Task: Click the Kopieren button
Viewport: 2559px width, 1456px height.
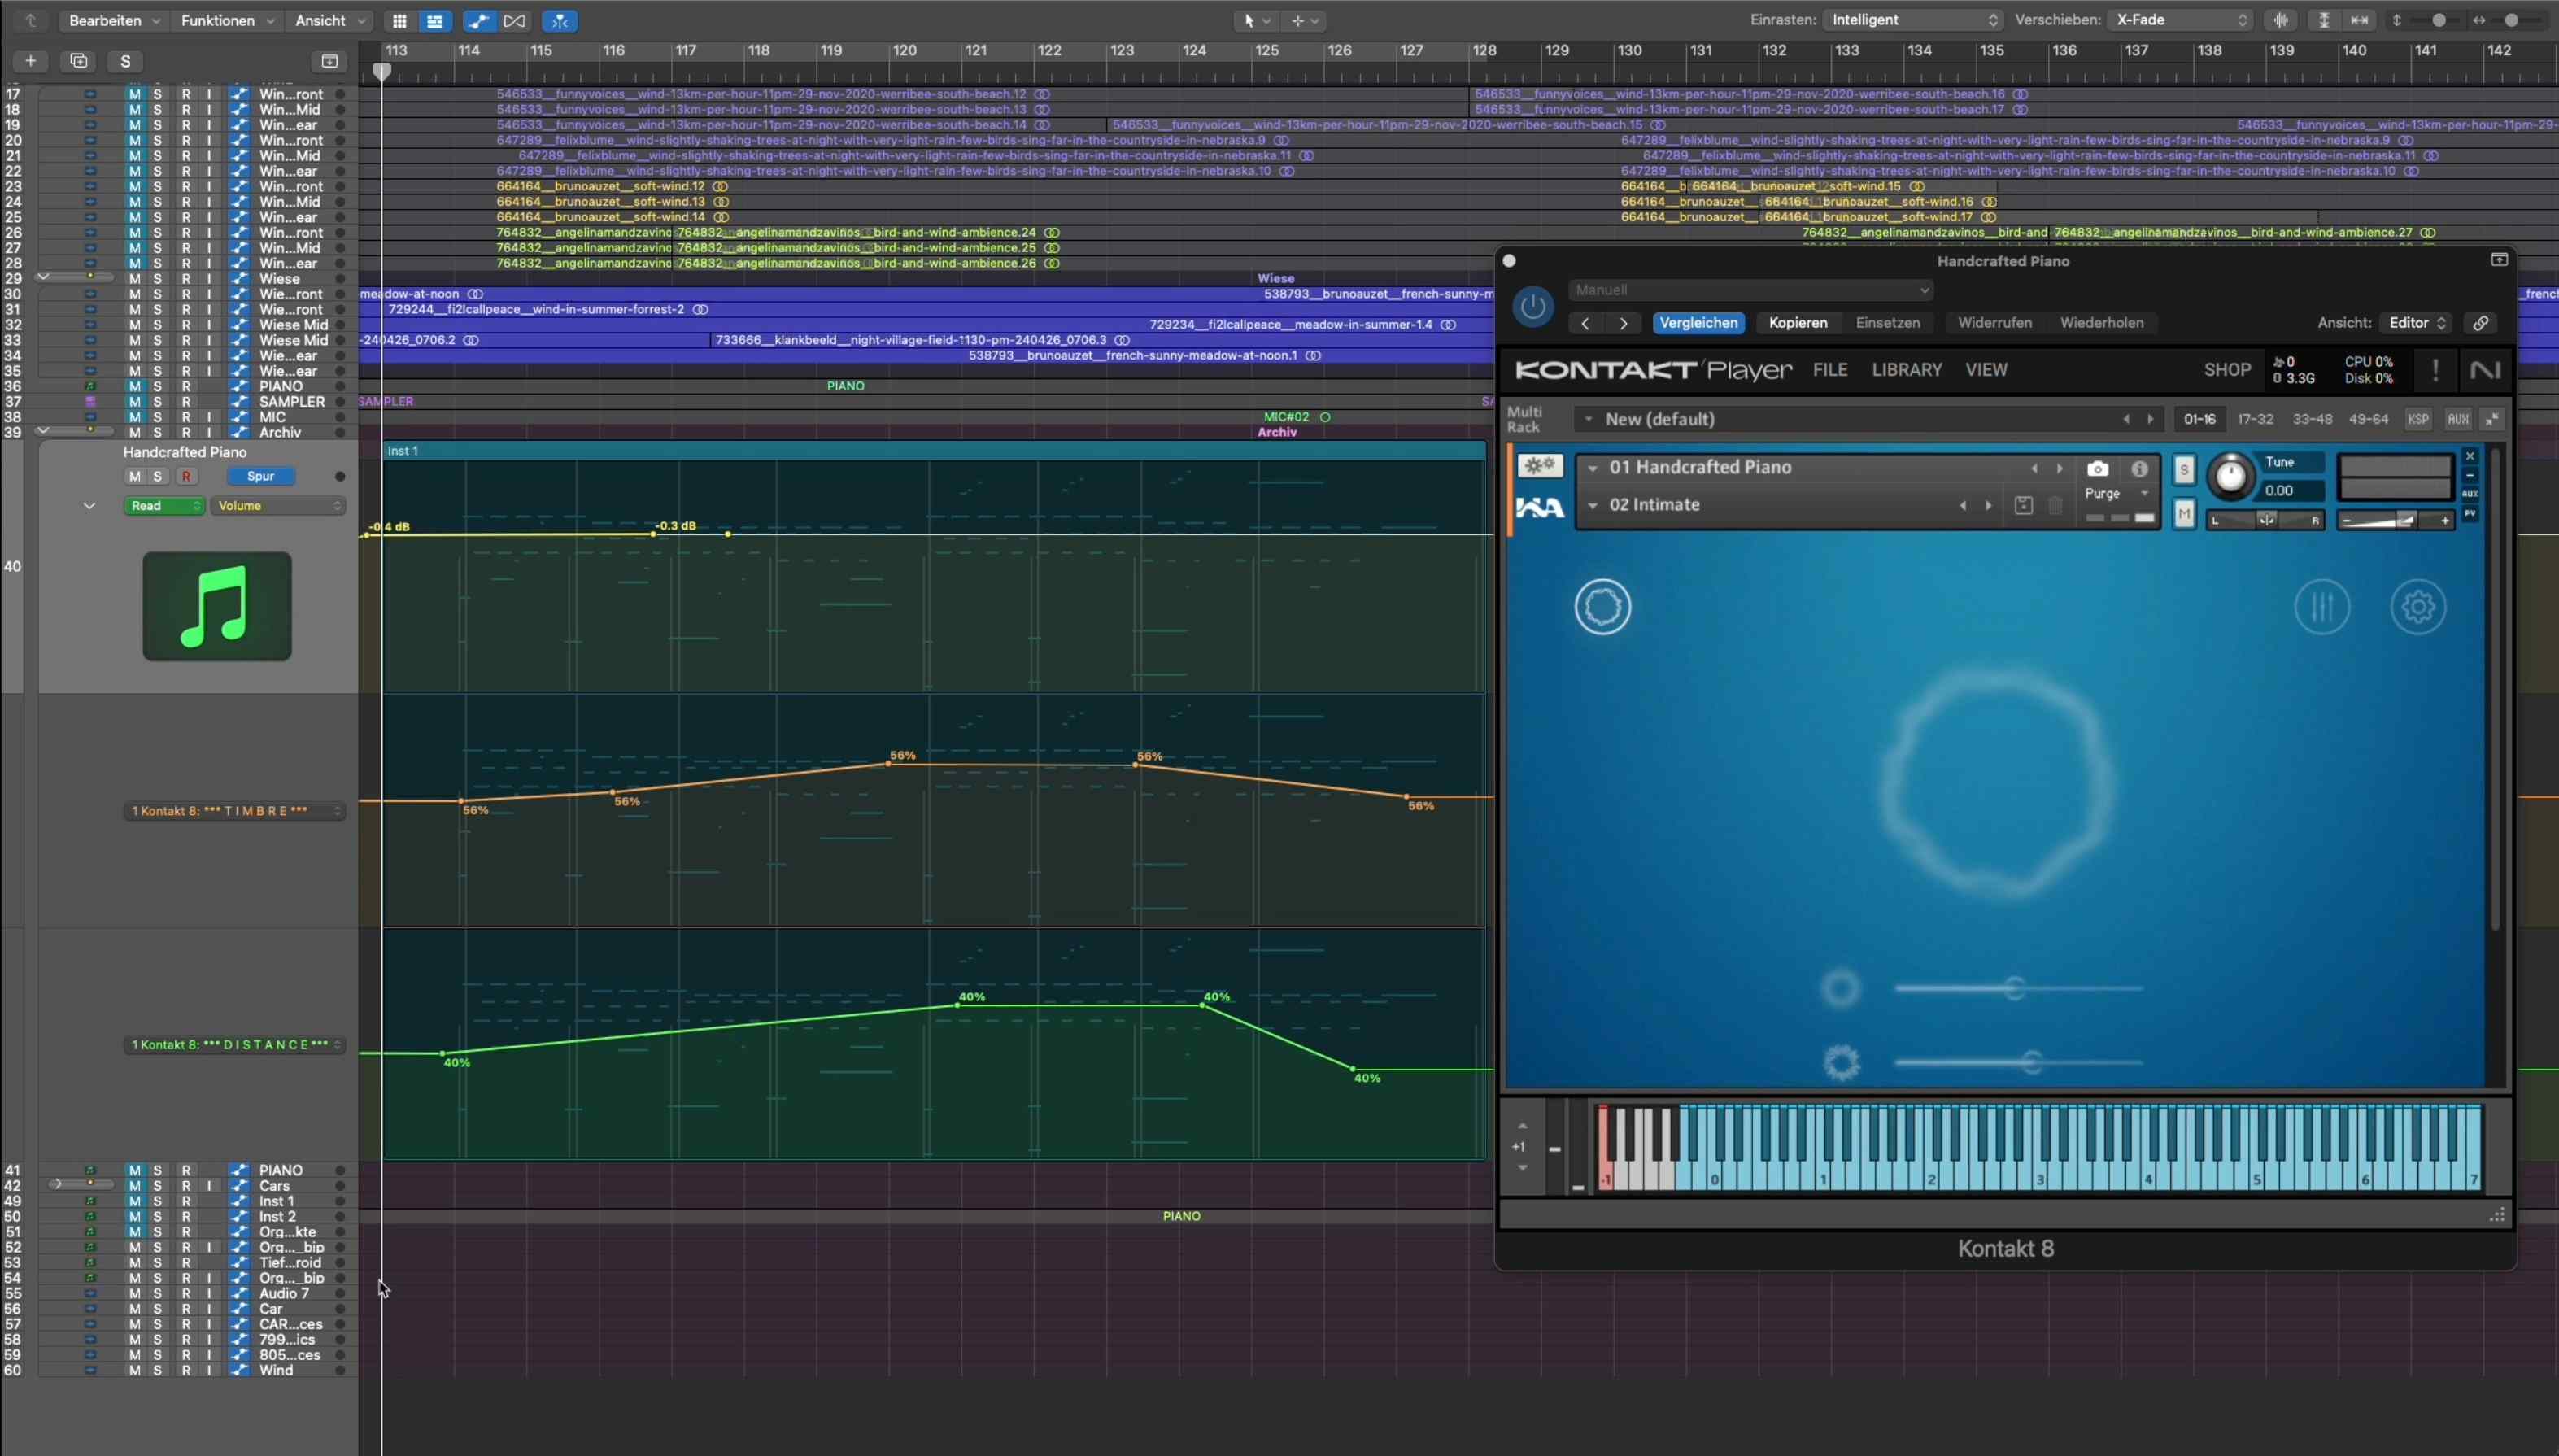Action: pyautogui.click(x=1797, y=323)
